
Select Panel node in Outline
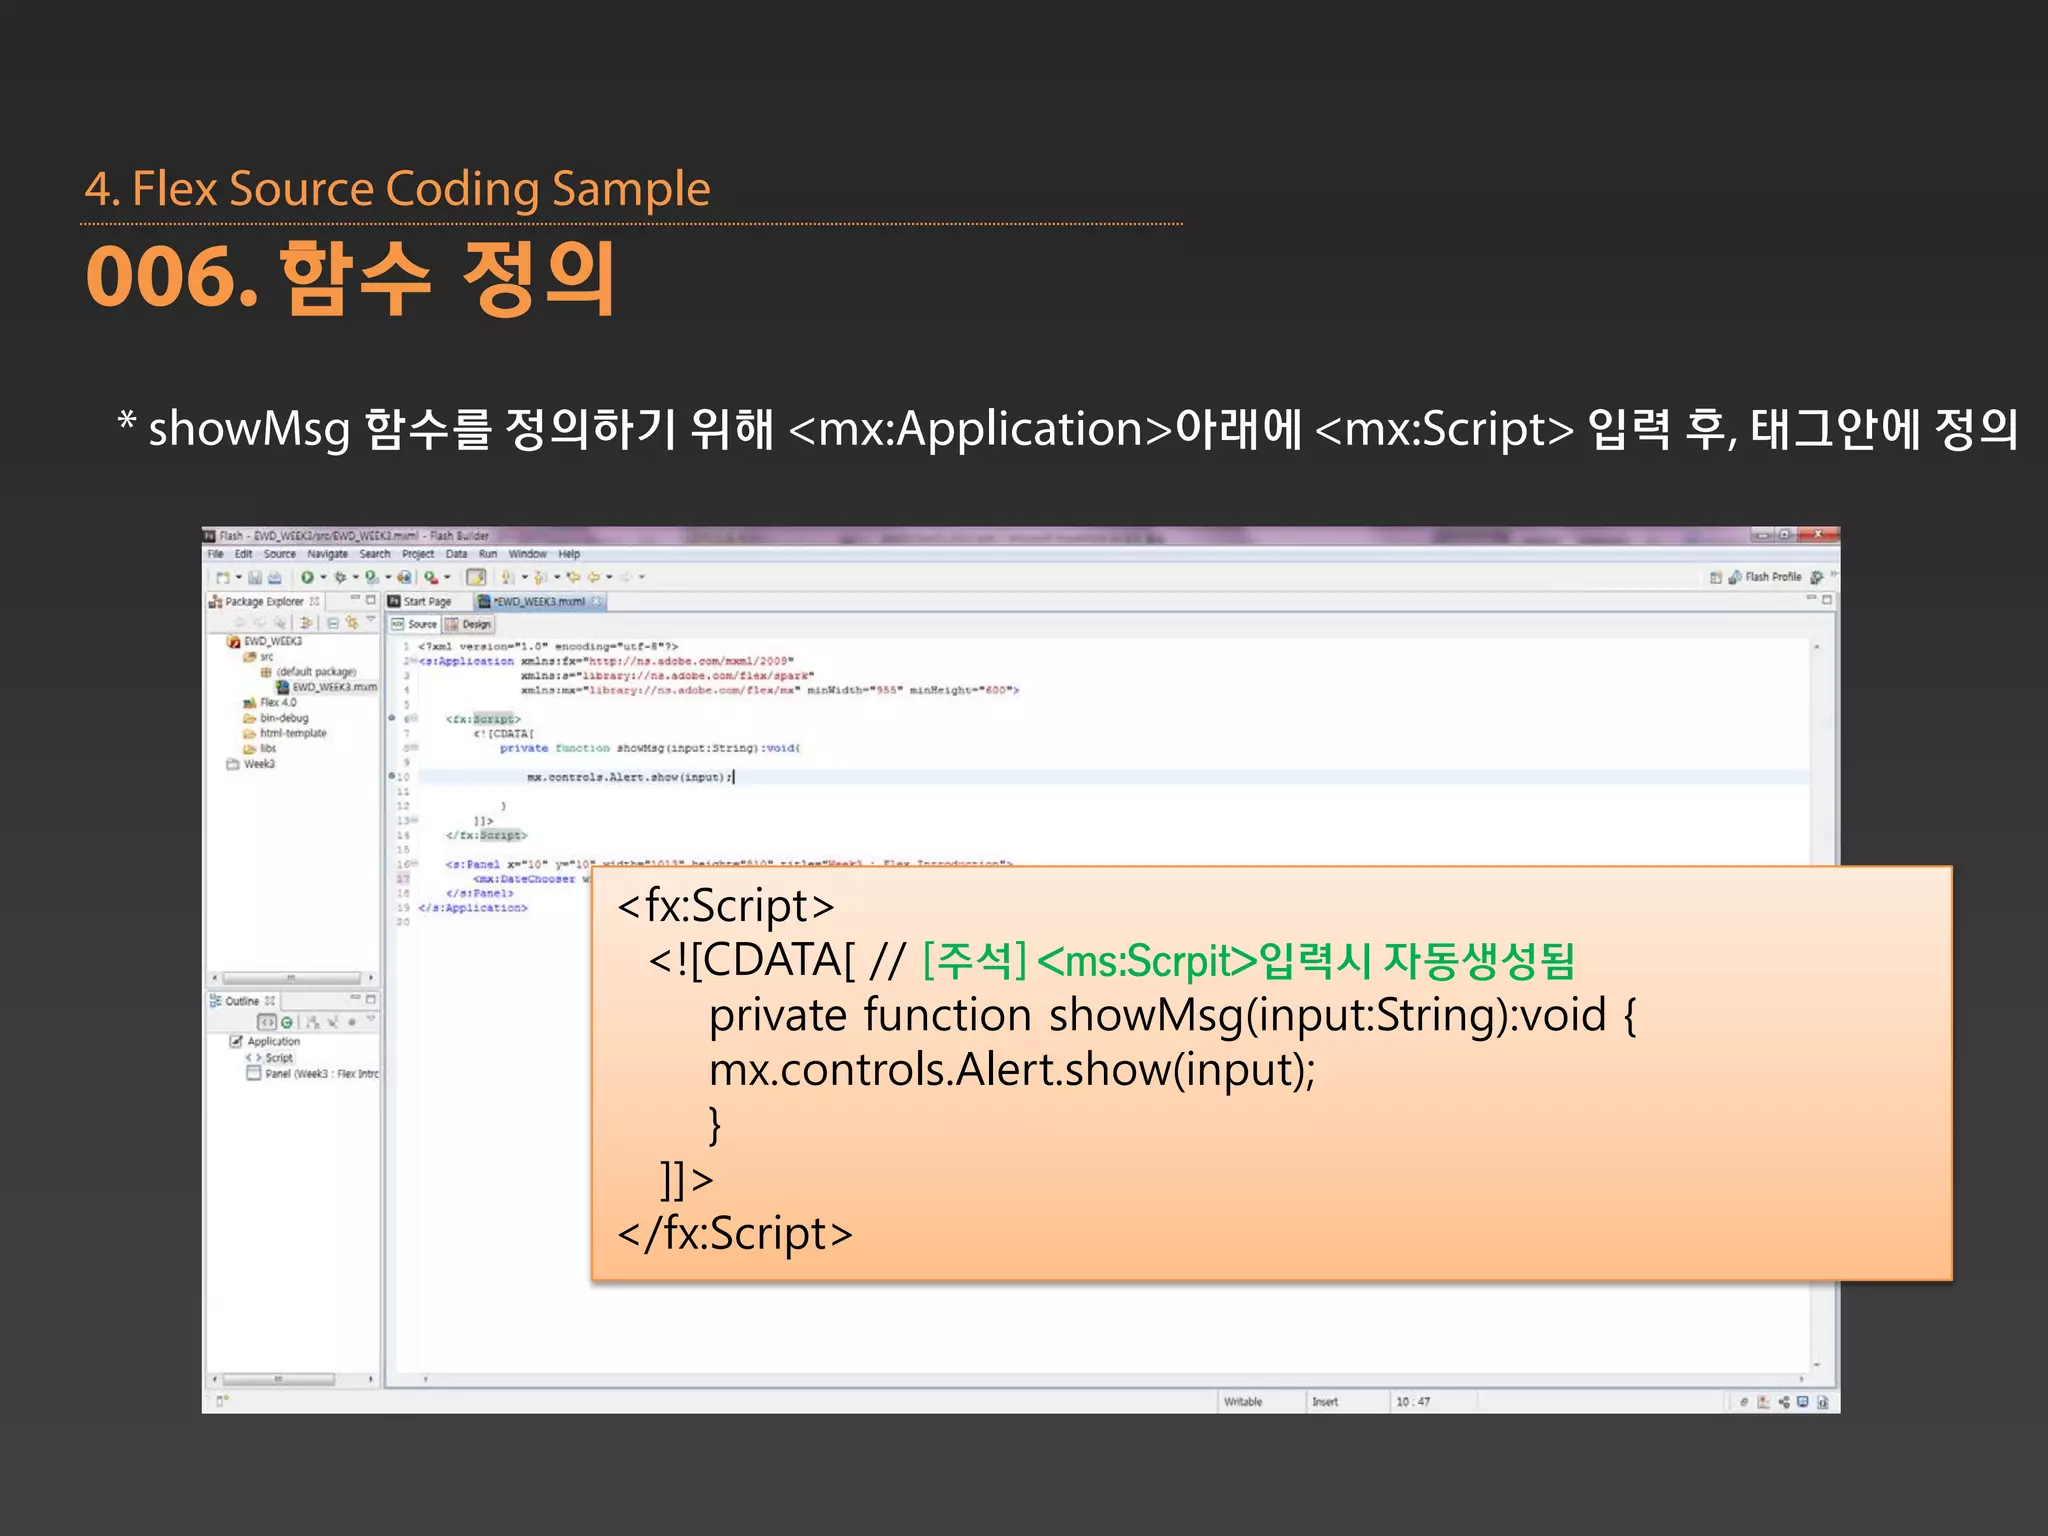pos(313,1073)
